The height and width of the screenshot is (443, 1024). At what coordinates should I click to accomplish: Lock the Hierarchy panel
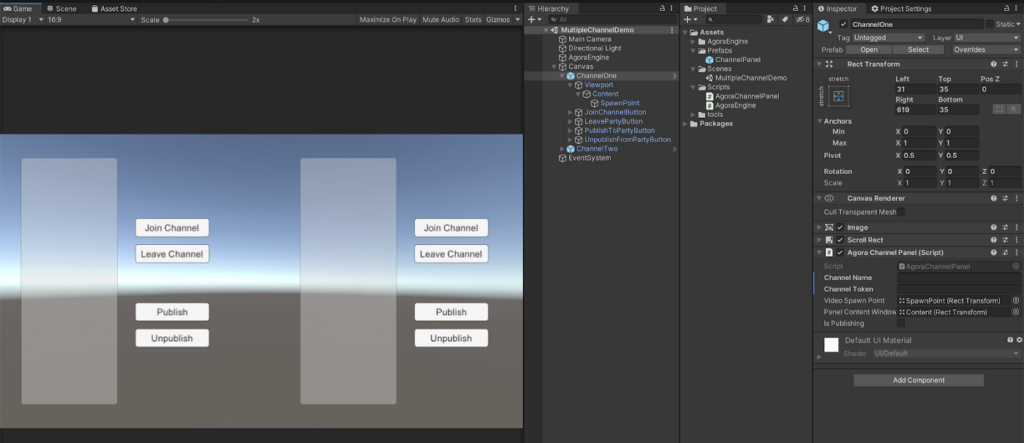pyautogui.click(x=662, y=8)
